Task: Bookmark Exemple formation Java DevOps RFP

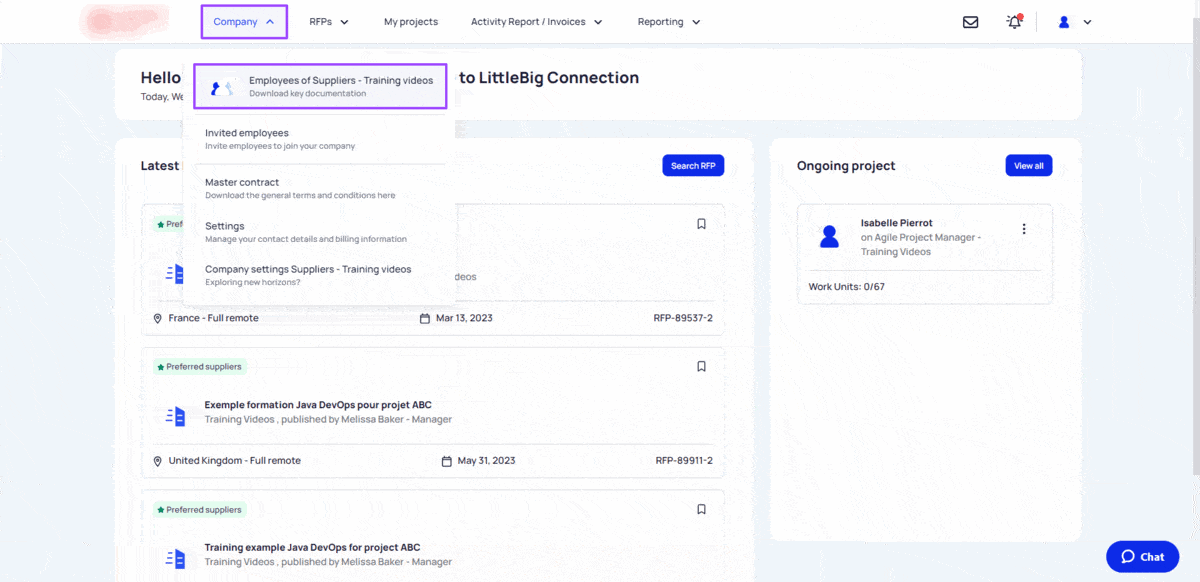Action: (701, 367)
